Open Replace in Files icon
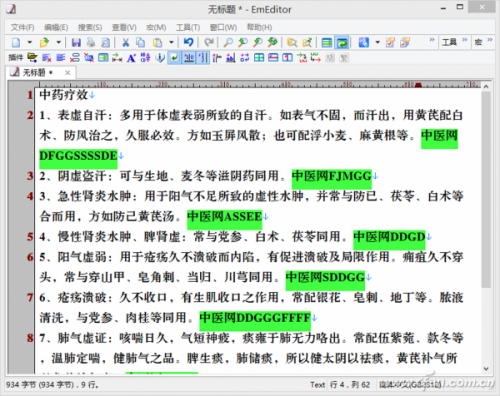Image resolution: width=500 pixels, height=396 pixels. coord(307,42)
